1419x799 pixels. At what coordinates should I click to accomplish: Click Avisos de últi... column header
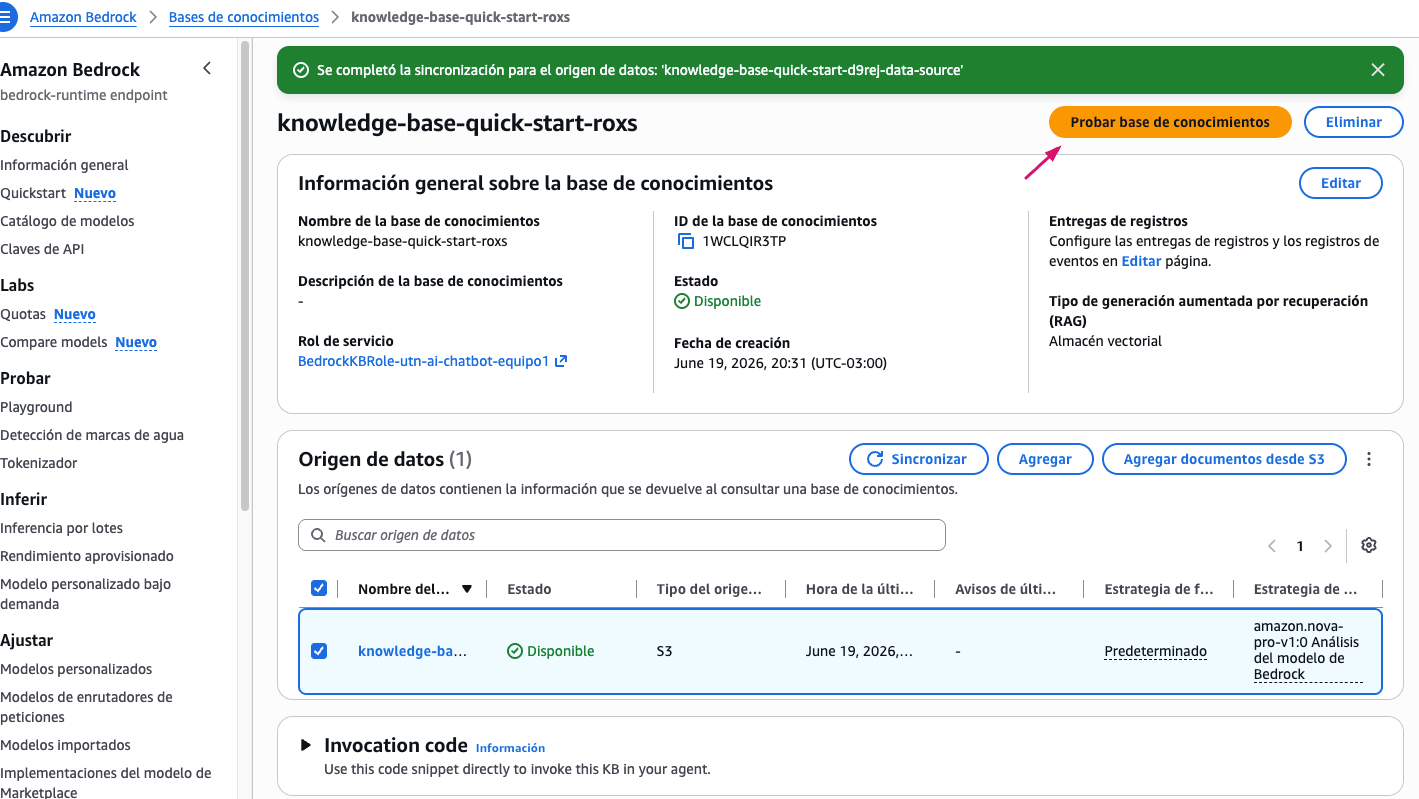click(x=1005, y=589)
